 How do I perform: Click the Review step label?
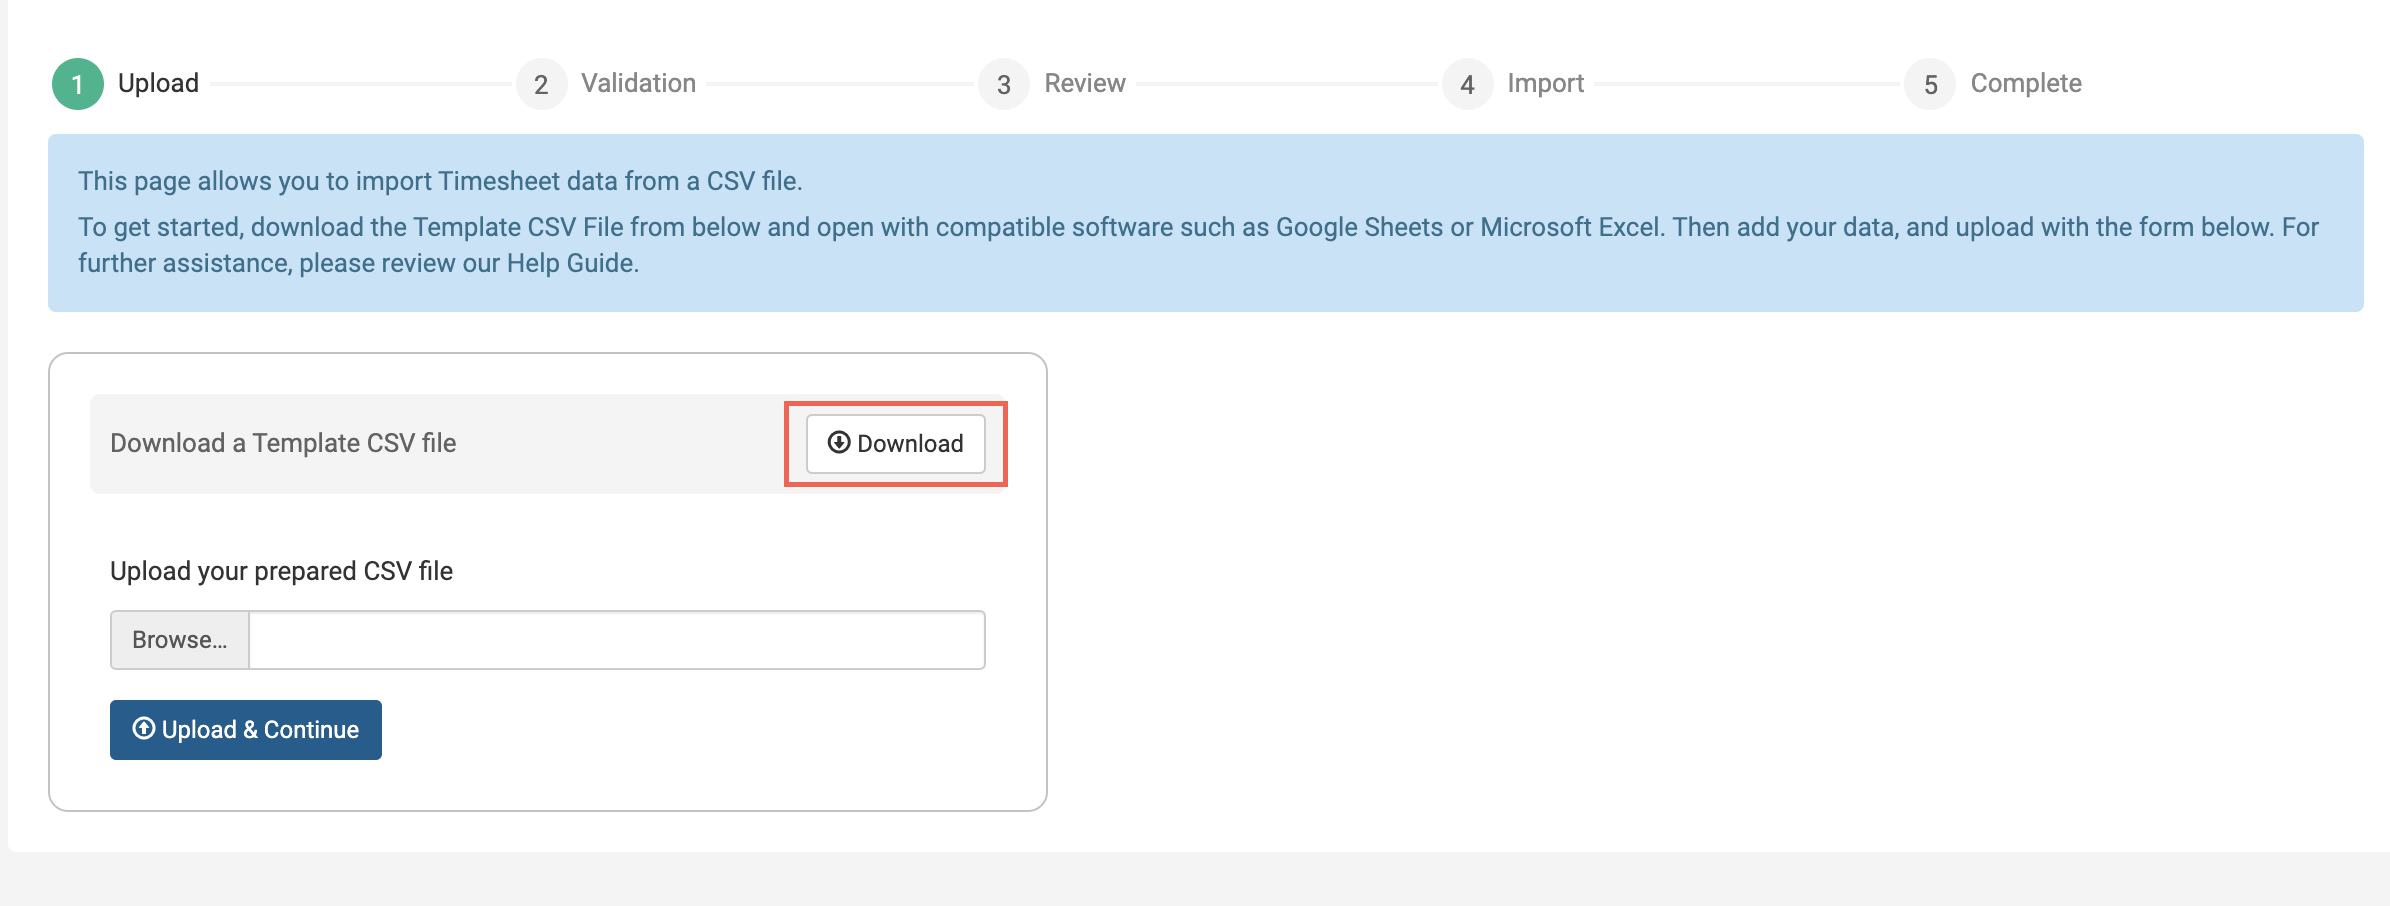(1085, 83)
